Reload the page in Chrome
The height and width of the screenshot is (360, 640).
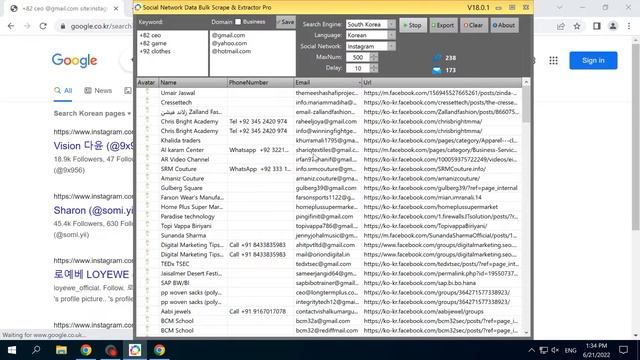pos(43,26)
